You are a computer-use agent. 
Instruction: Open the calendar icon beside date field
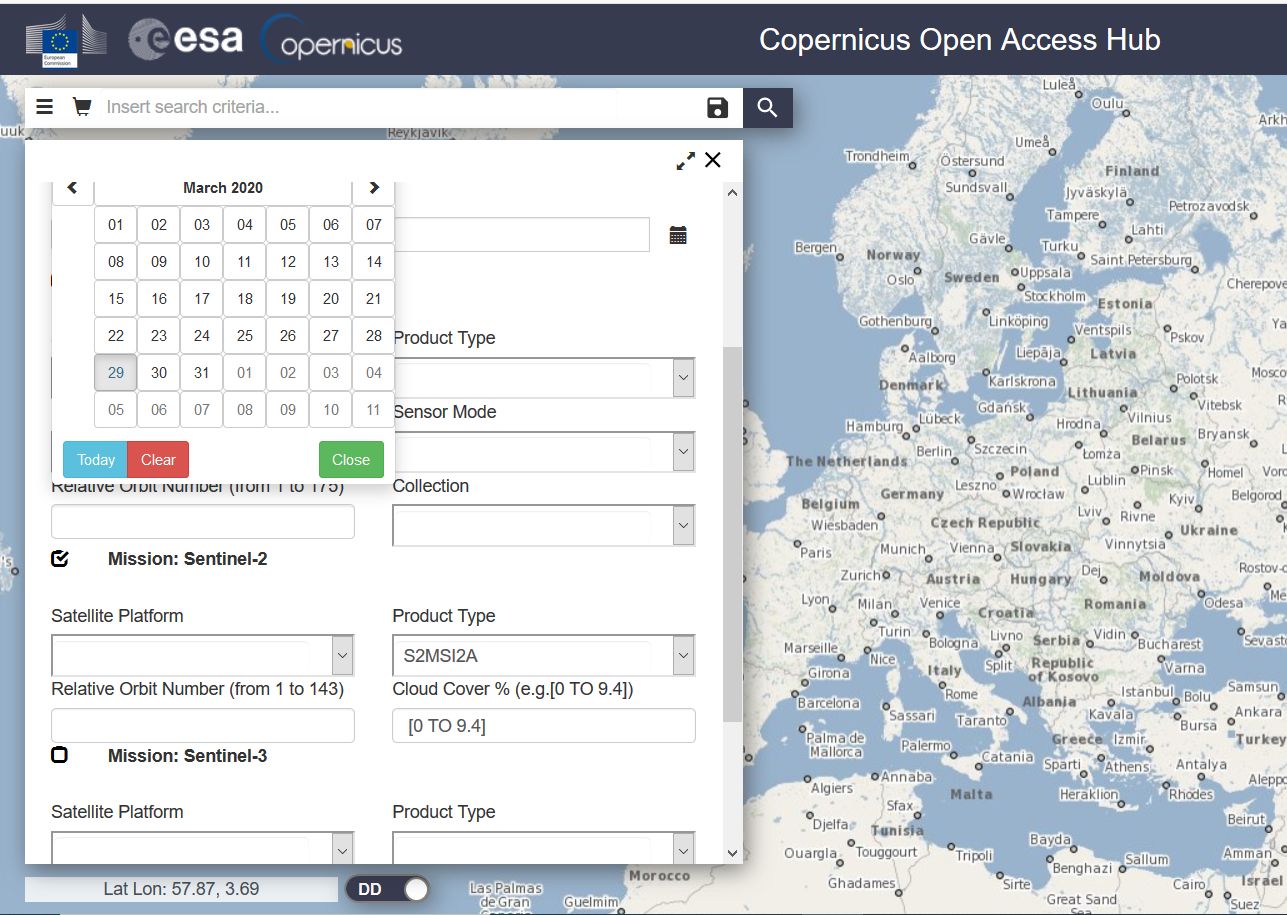pyautogui.click(x=678, y=236)
